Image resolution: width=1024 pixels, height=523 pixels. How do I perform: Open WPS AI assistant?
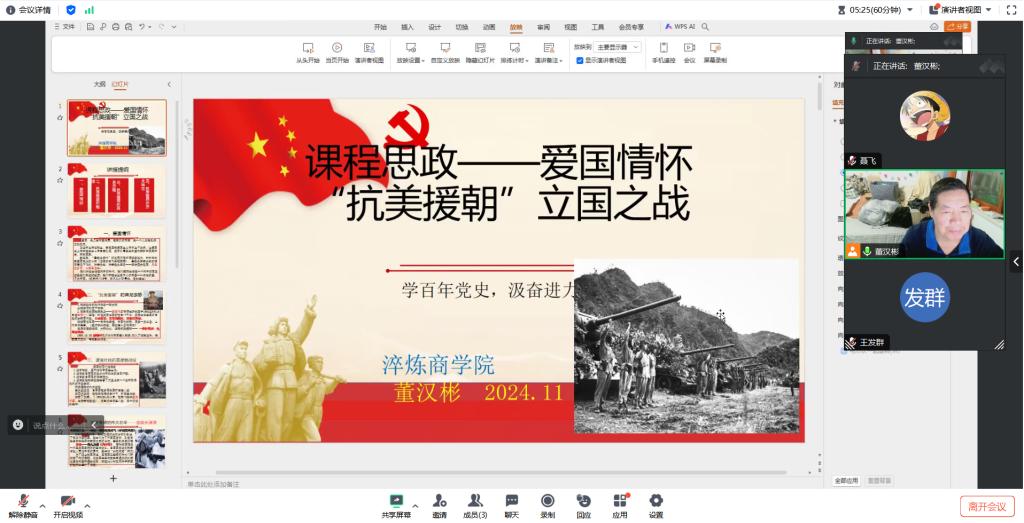(680, 27)
